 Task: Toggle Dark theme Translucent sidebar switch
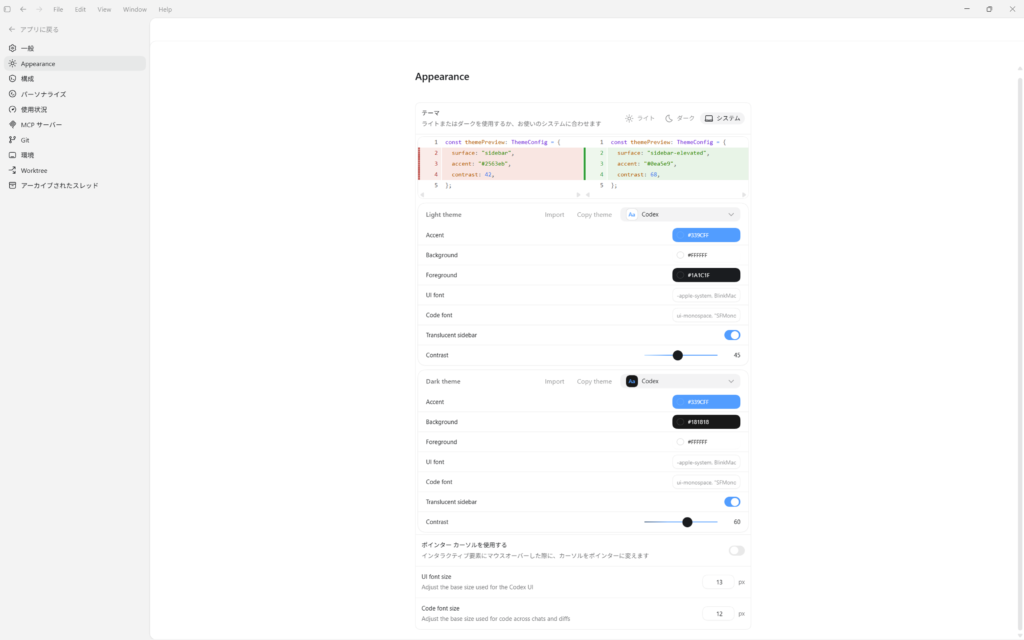point(732,502)
